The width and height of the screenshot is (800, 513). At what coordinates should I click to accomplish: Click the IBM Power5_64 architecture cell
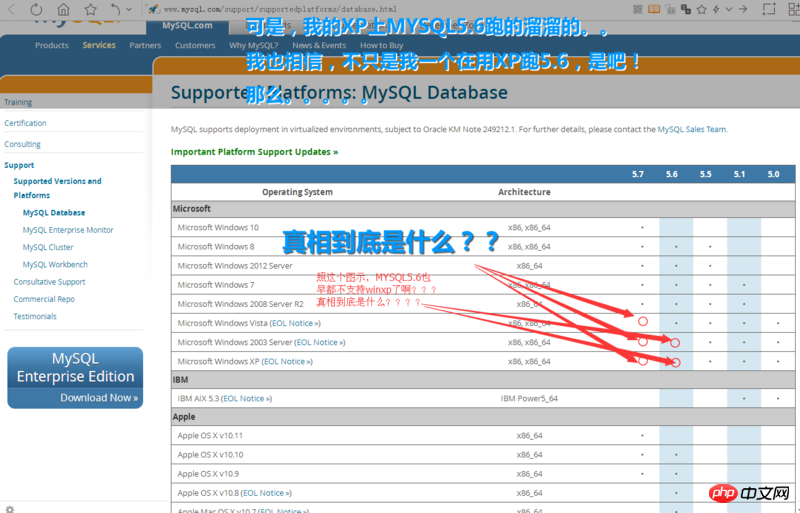pyautogui.click(x=529, y=399)
